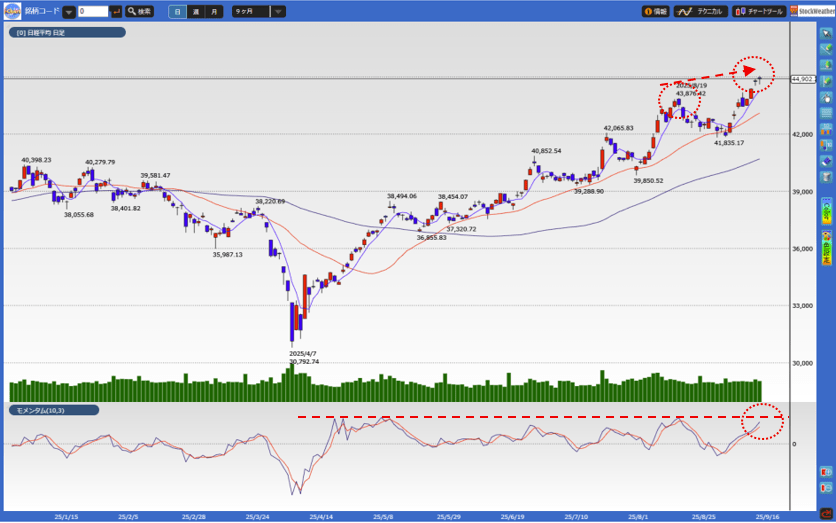Click the StockWeather logo icon
The image size is (836, 523).
[812, 12]
